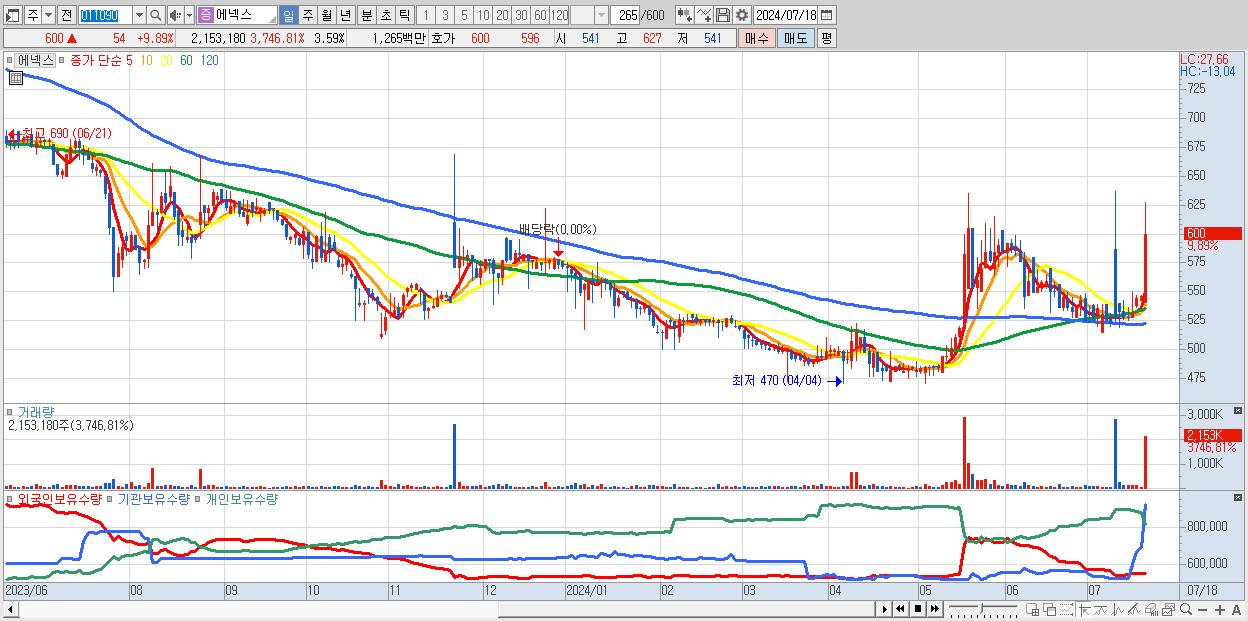Click the grid window tile icon in bottom toolbar
This screenshot has height=621, width=1248.
(x=1033, y=609)
